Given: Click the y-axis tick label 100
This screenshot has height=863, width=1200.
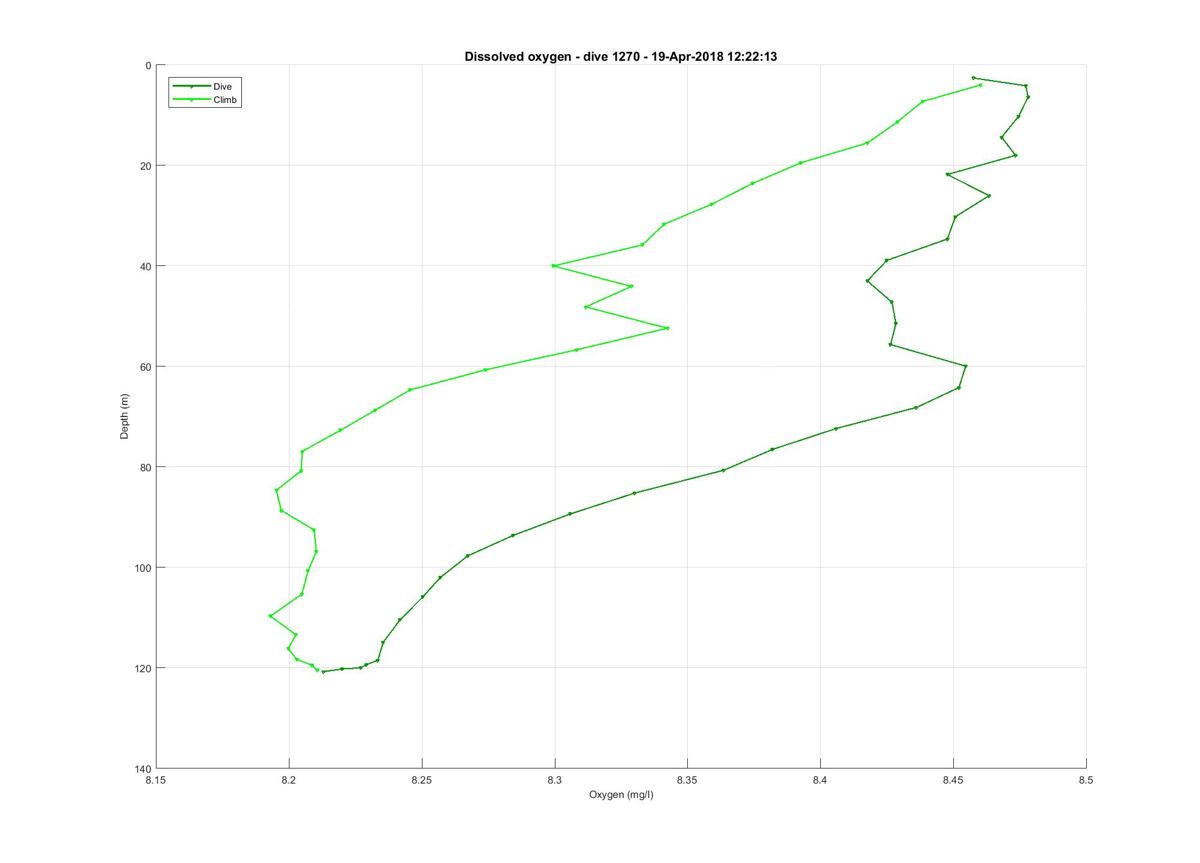Looking at the screenshot, I should pyautogui.click(x=143, y=567).
